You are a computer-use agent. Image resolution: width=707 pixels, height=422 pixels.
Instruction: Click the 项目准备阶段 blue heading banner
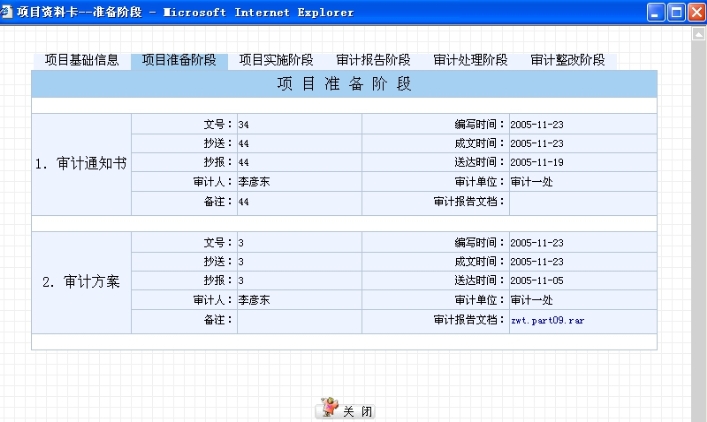pos(344,84)
